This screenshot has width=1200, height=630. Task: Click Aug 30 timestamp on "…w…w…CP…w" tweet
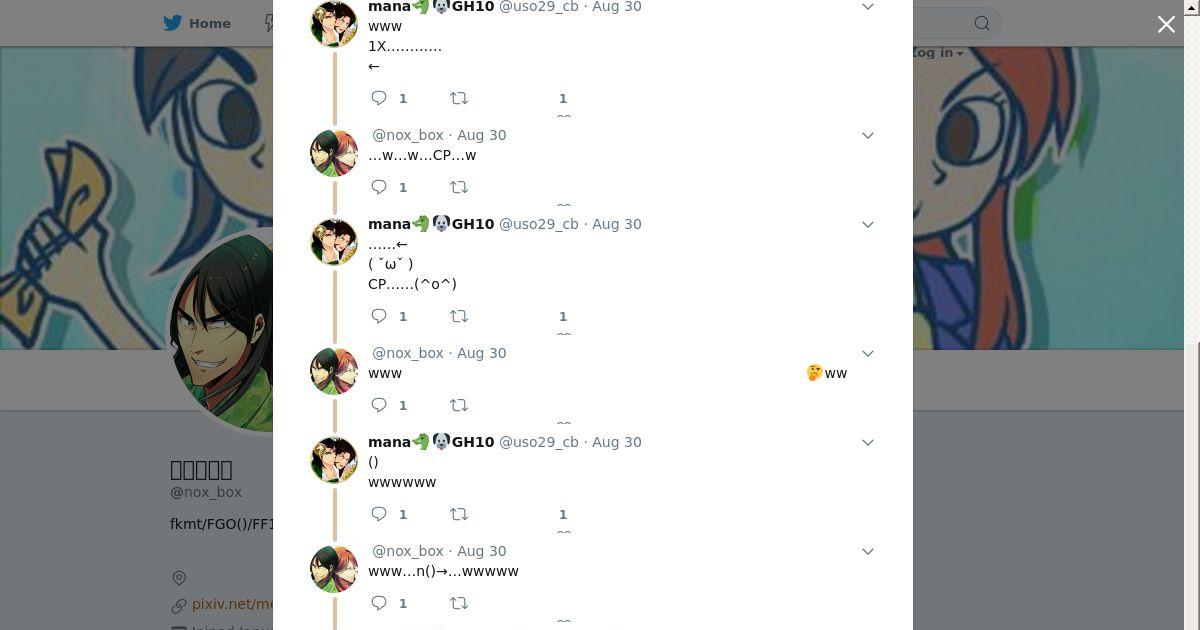[x=481, y=135]
